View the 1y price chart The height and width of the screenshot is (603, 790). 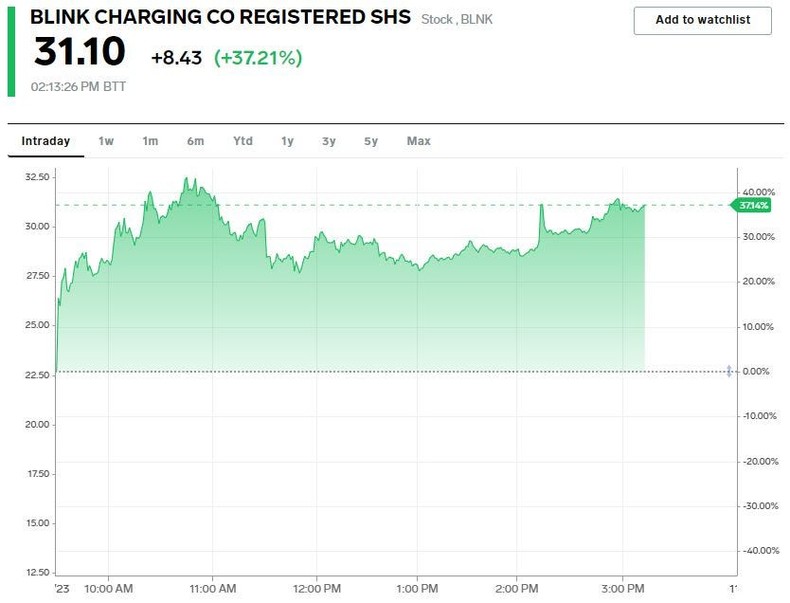287,141
